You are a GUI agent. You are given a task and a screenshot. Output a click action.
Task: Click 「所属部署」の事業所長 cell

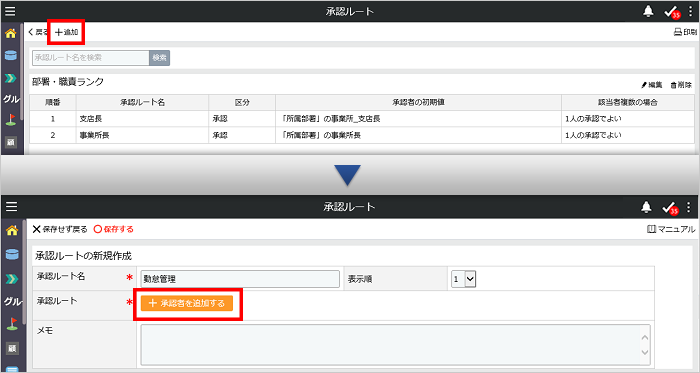[x=418, y=135]
